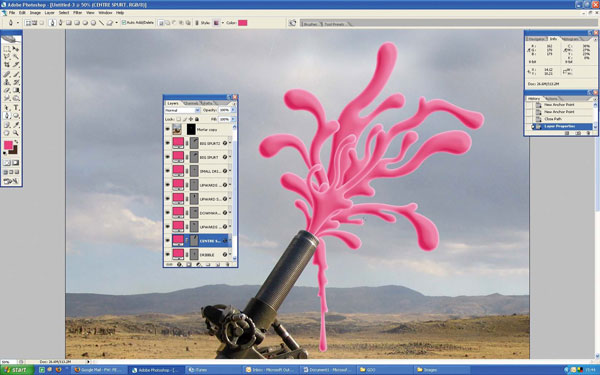600x375 pixels.
Task: Open the tool preset picker arrow
Action: coord(18,23)
